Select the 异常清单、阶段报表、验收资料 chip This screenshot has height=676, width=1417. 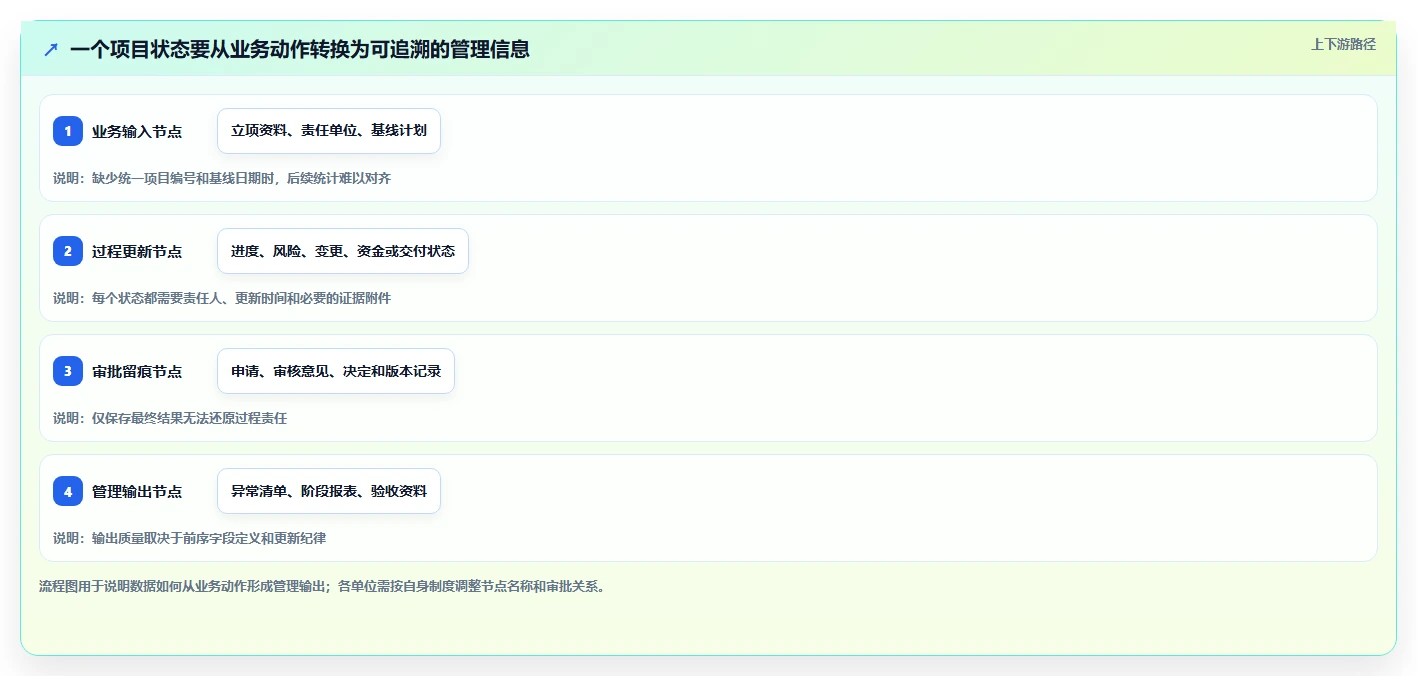tap(329, 491)
